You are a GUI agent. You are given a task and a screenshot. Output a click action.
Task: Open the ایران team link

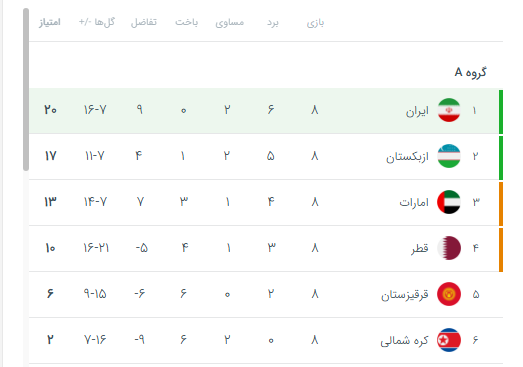(x=417, y=111)
